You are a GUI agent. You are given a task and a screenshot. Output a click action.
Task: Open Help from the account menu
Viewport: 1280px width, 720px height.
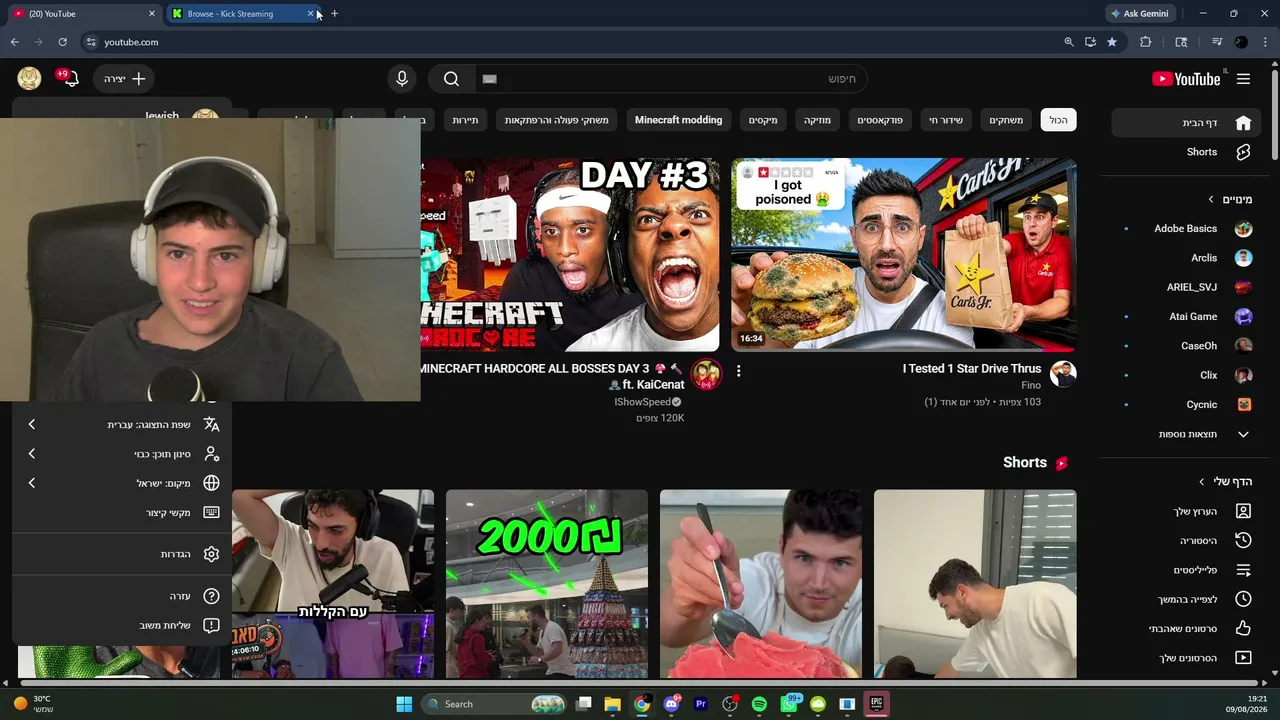122,596
